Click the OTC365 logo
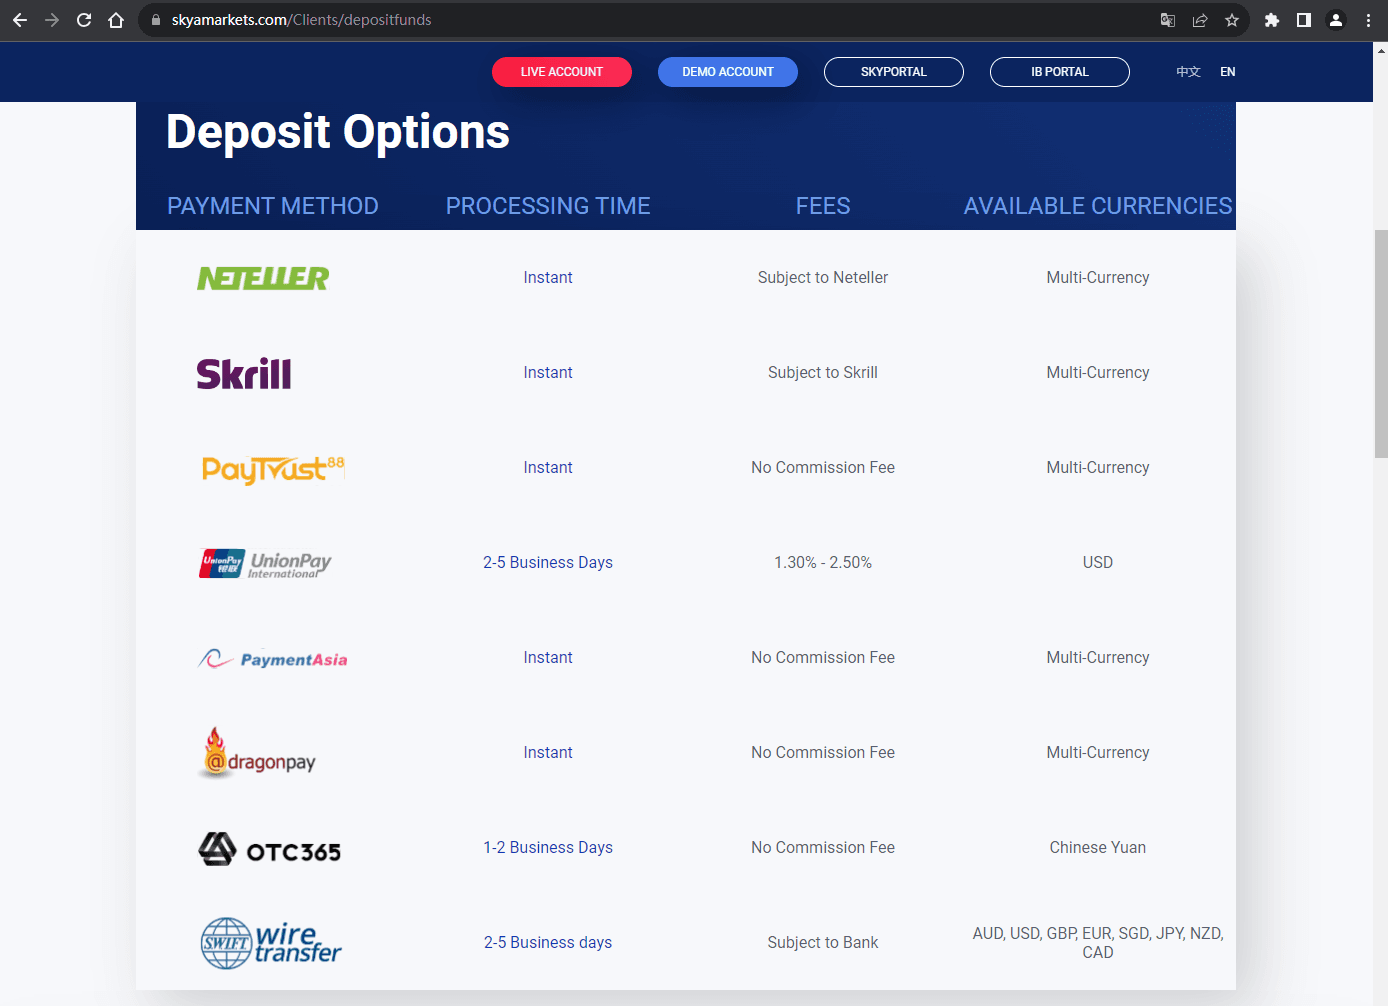Image resolution: width=1388 pixels, height=1006 pixels. click(x=270, y=850)
